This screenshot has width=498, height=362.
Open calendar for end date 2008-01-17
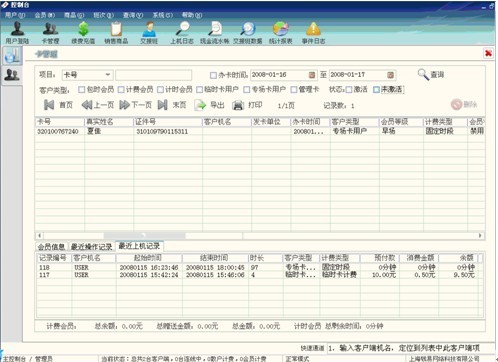click(x=390, y=75)
